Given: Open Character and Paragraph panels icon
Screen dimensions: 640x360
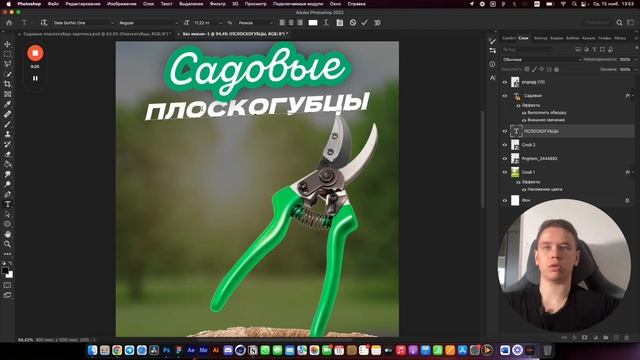Looking at the screenshot, I should pos(340,22).
